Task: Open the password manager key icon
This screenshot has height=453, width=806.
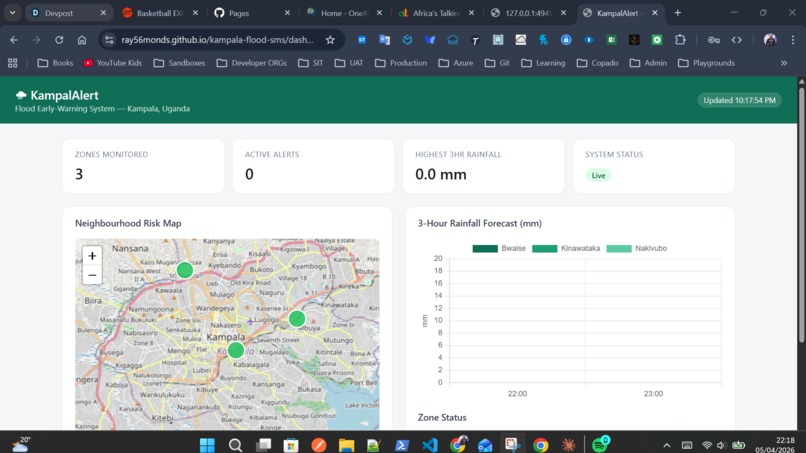Action: tap(713, 40)
